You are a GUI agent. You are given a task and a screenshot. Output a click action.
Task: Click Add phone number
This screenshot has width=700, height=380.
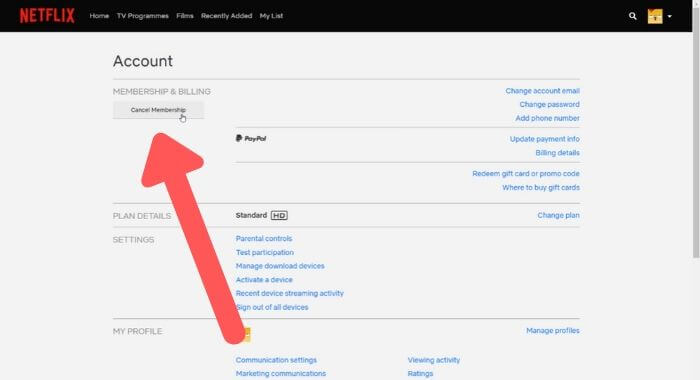click(547, 118)
